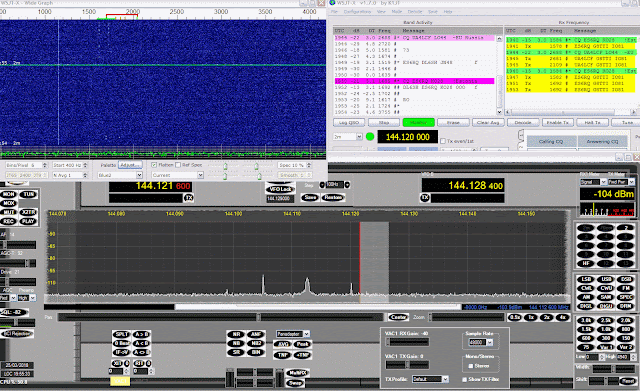Click the Swap button below MultiRX

(296, 383)
